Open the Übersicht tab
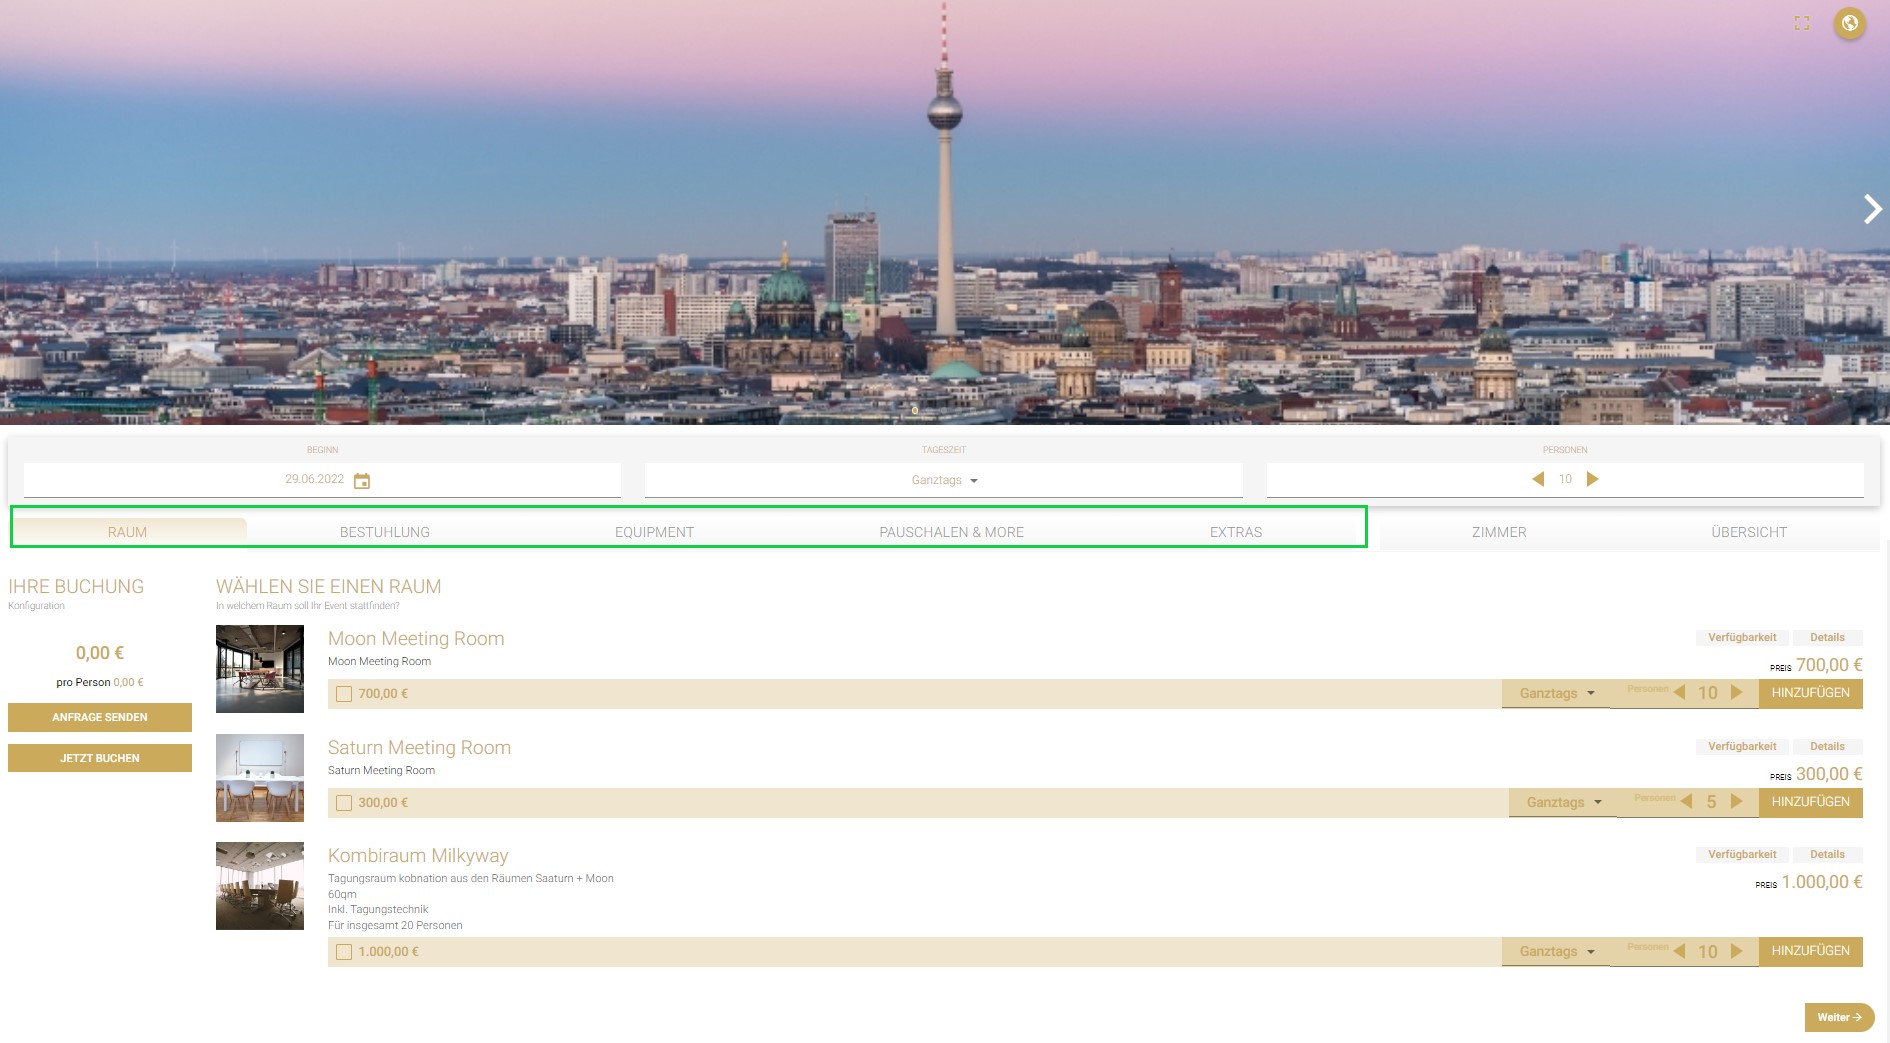The image size is (1890, 1043). point(1749,532)
